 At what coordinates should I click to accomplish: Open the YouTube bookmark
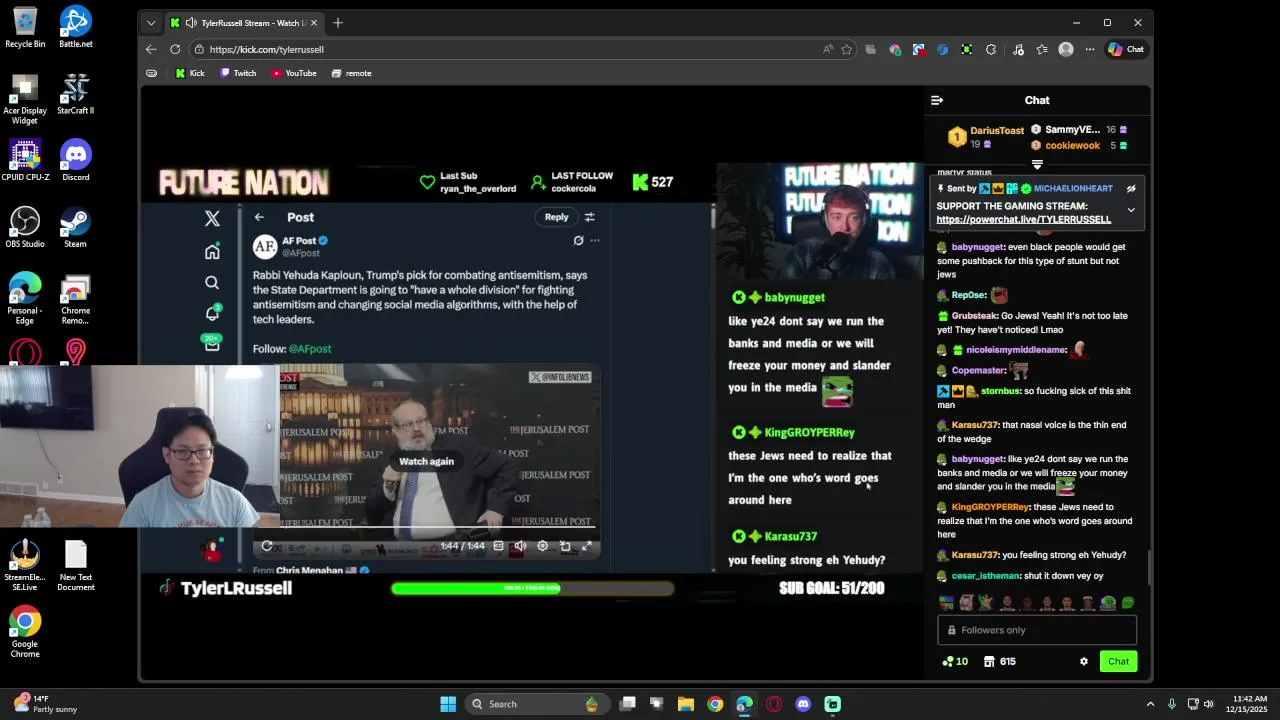click(294, 73)
